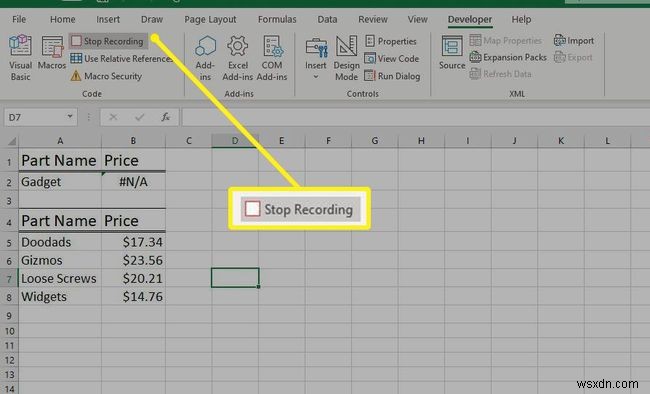Click cell A8 containing Widgets
650x394 pixels.
pyautogui.click(x=60, y=297)
